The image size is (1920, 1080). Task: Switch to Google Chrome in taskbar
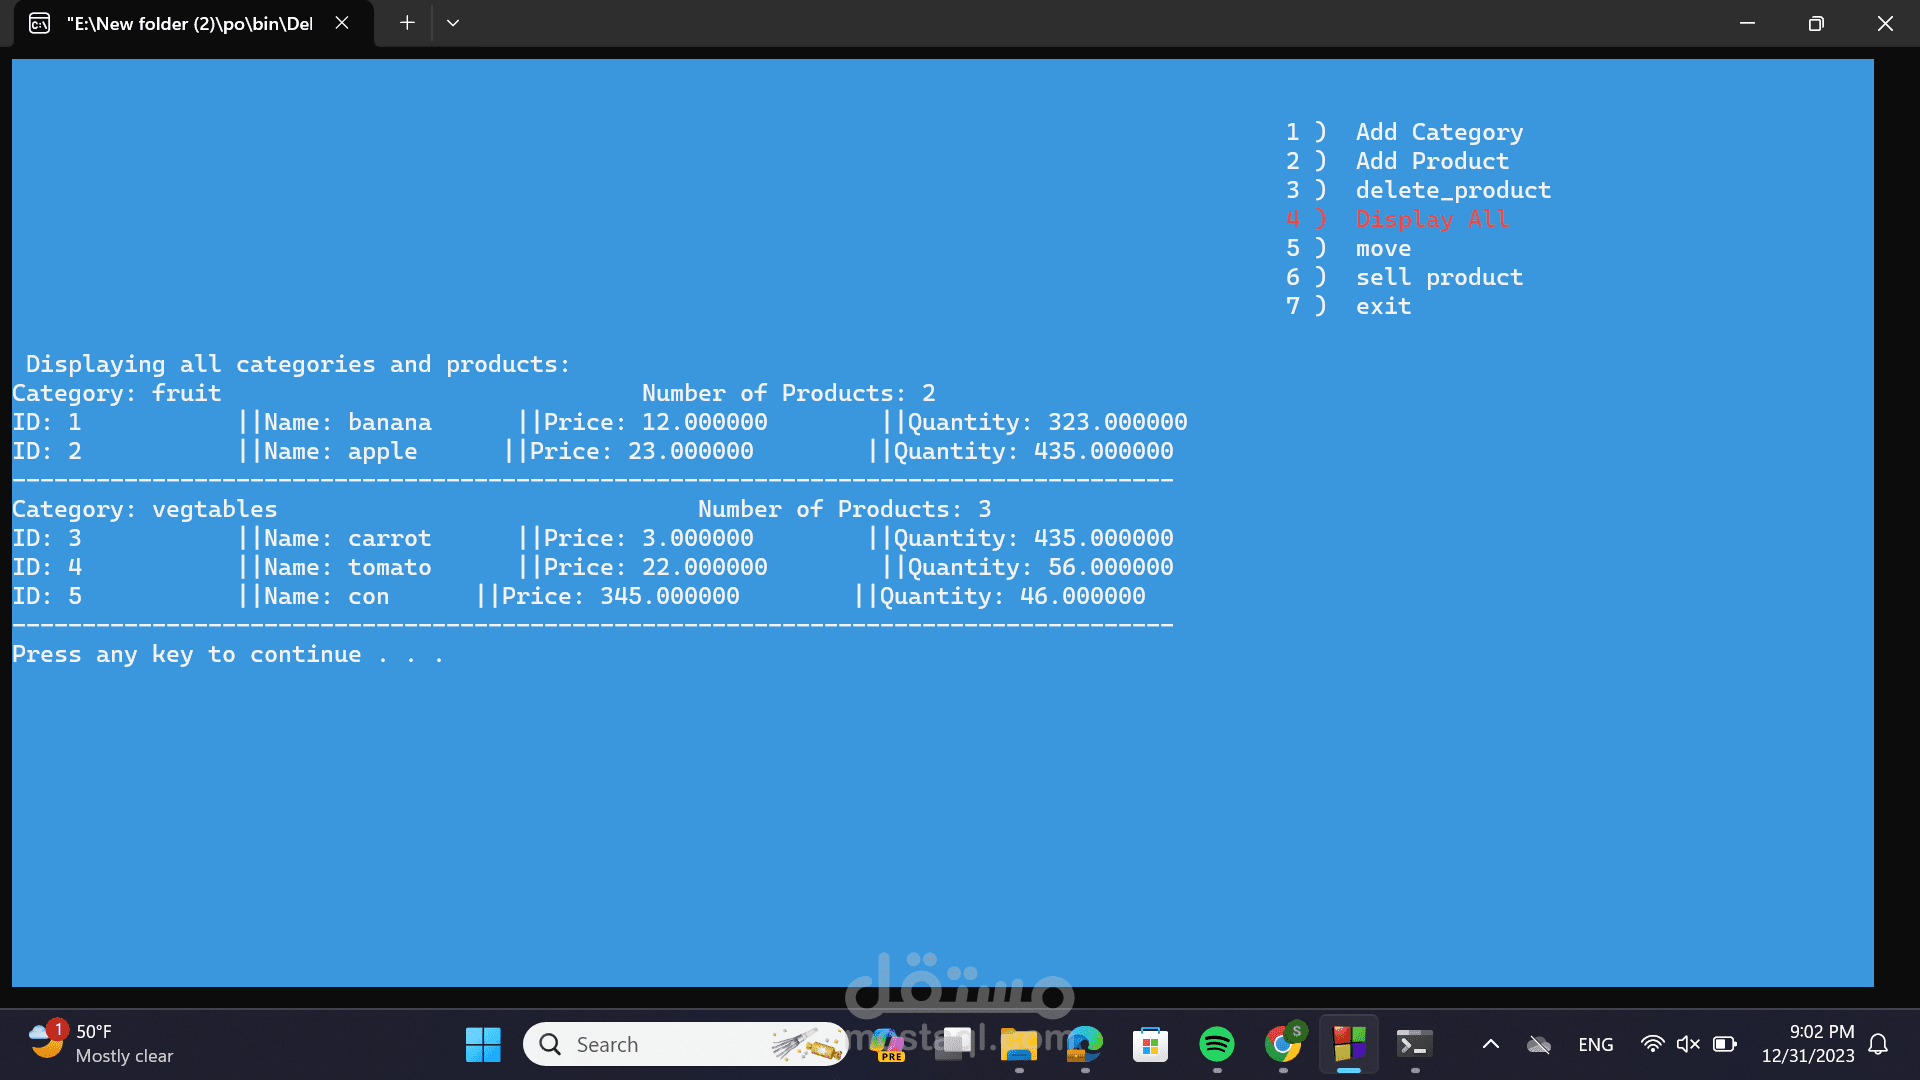coord(1283,1045)
